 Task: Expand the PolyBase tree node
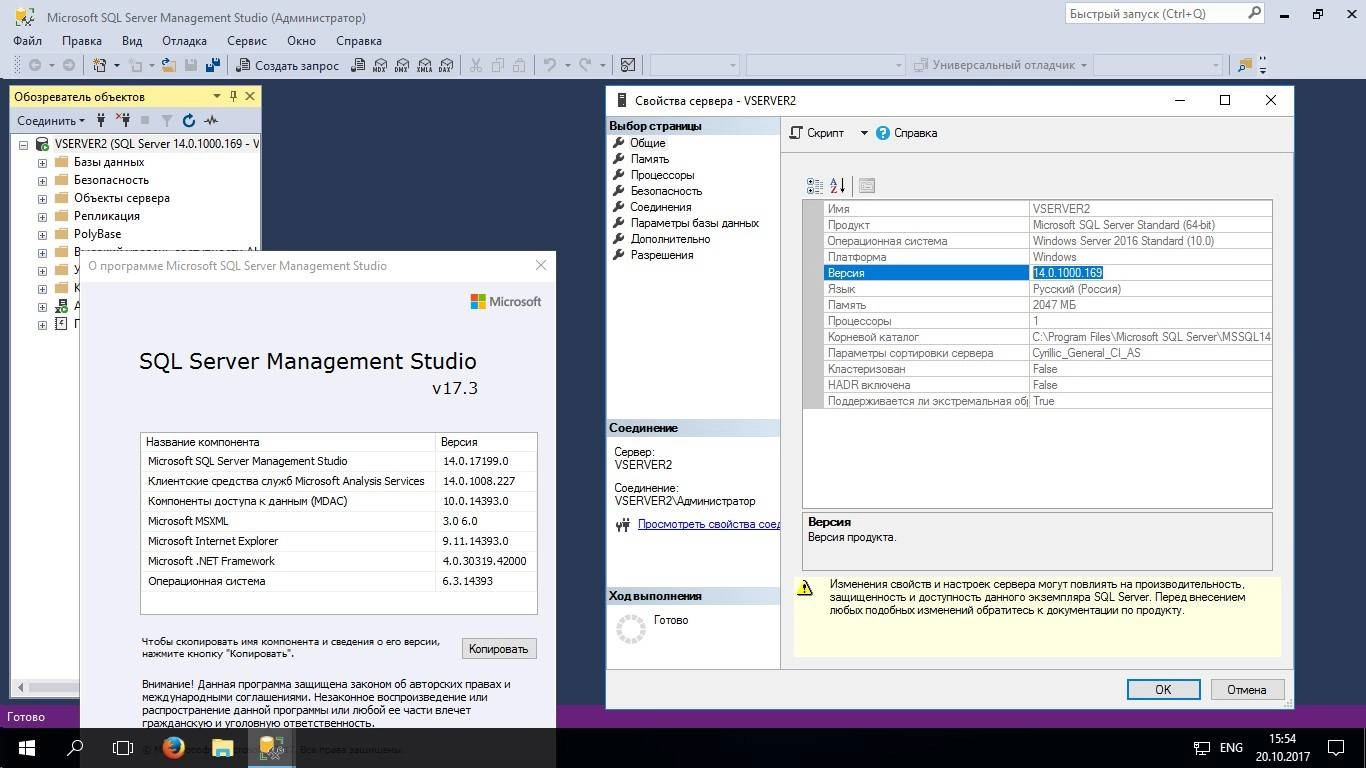click(42, 234)
